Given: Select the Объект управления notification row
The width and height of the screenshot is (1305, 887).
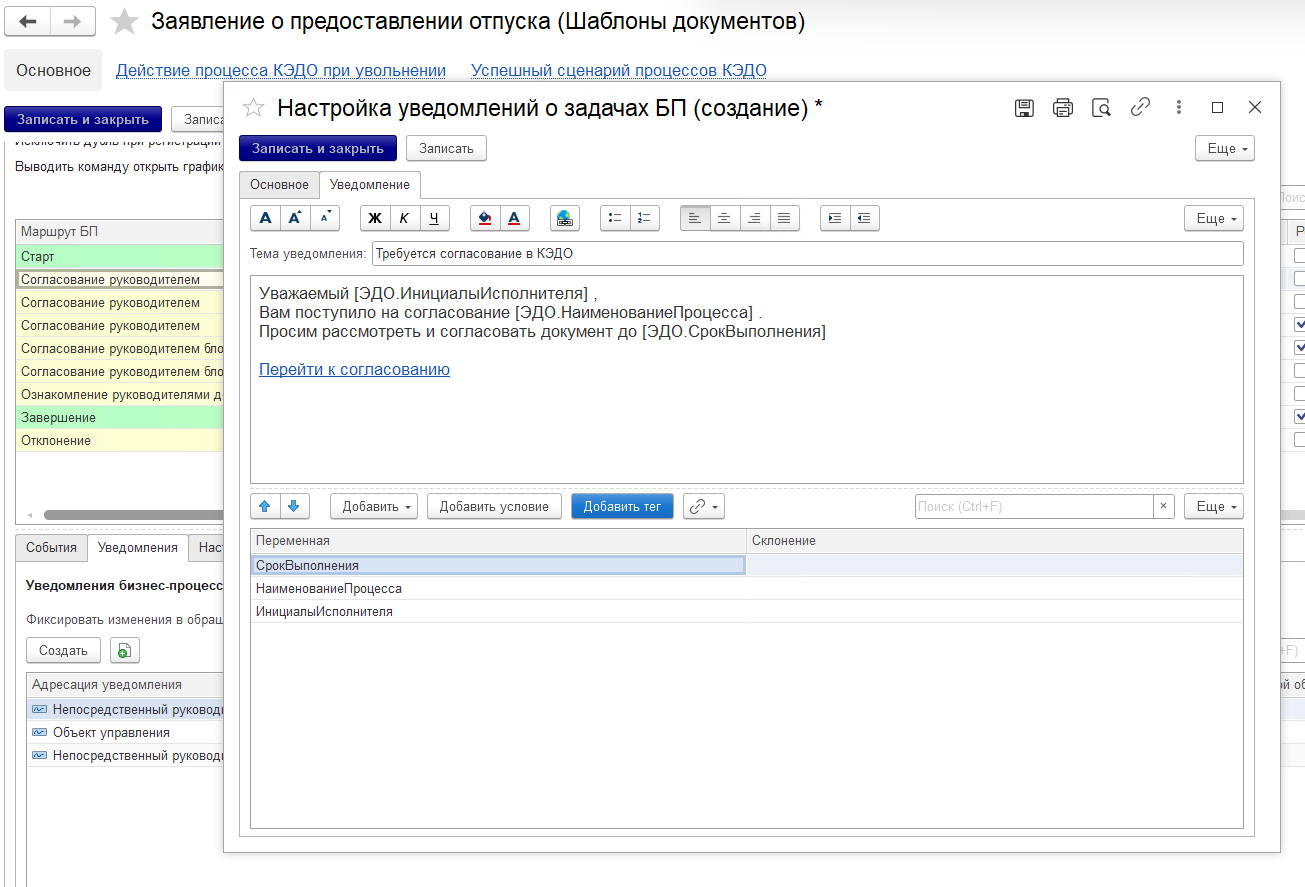Looking at the screenshot, I should click(x=125, y=732).
